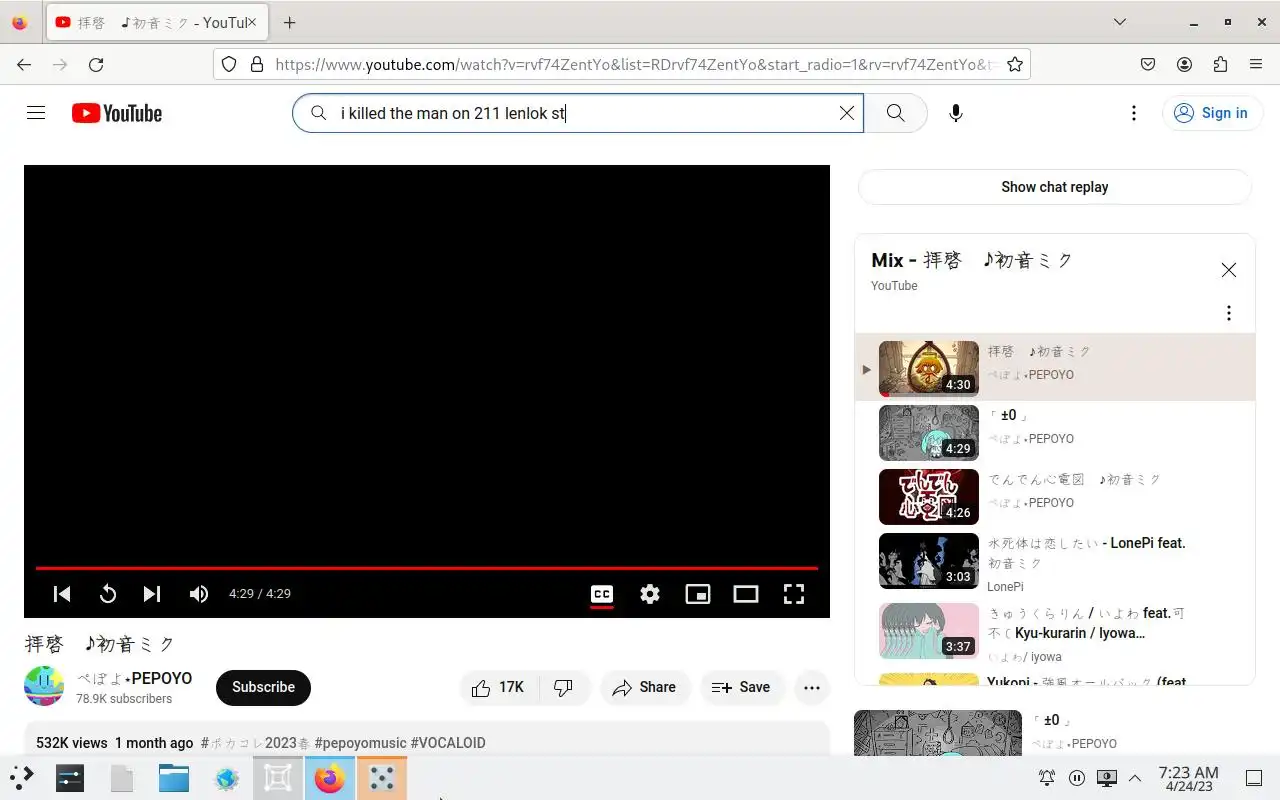This screenshot has height=800, width=1280.
Task: Open taskbar notifications bell icon
Action: coord(1047,778)
